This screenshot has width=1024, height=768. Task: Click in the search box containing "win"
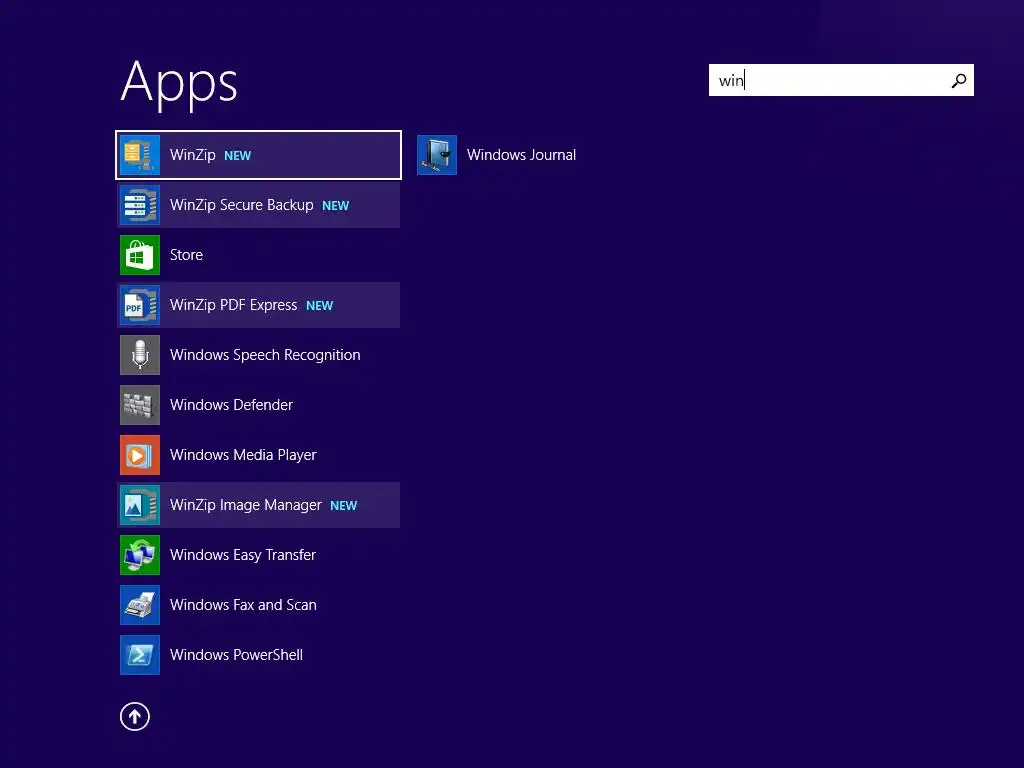pyautogui.click(x=841, y=80)
